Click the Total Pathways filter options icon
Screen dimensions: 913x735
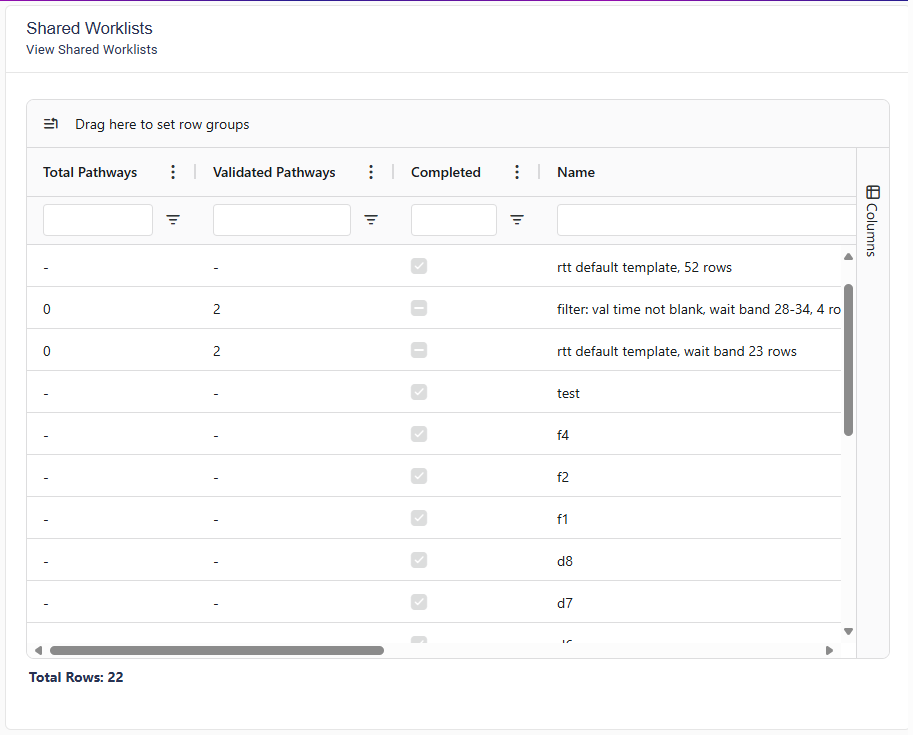173,220
